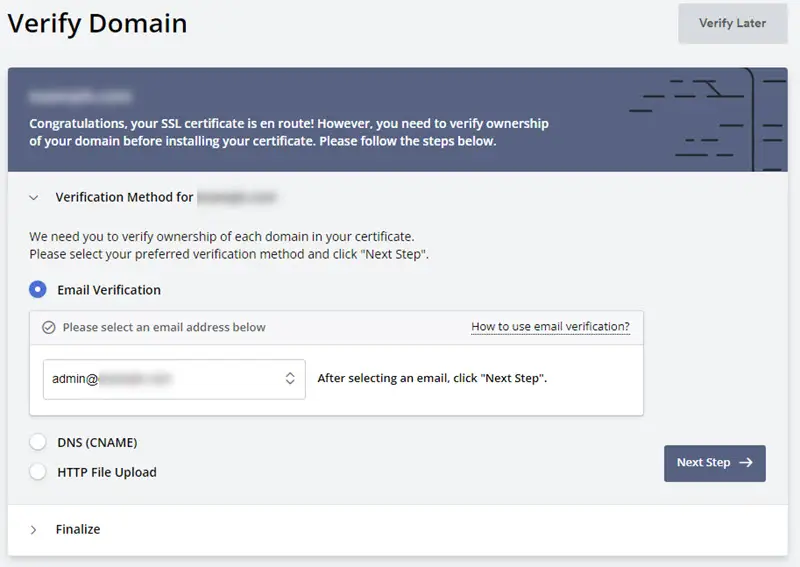
Task: Click the Finalize section title
Action: point(78,529)
